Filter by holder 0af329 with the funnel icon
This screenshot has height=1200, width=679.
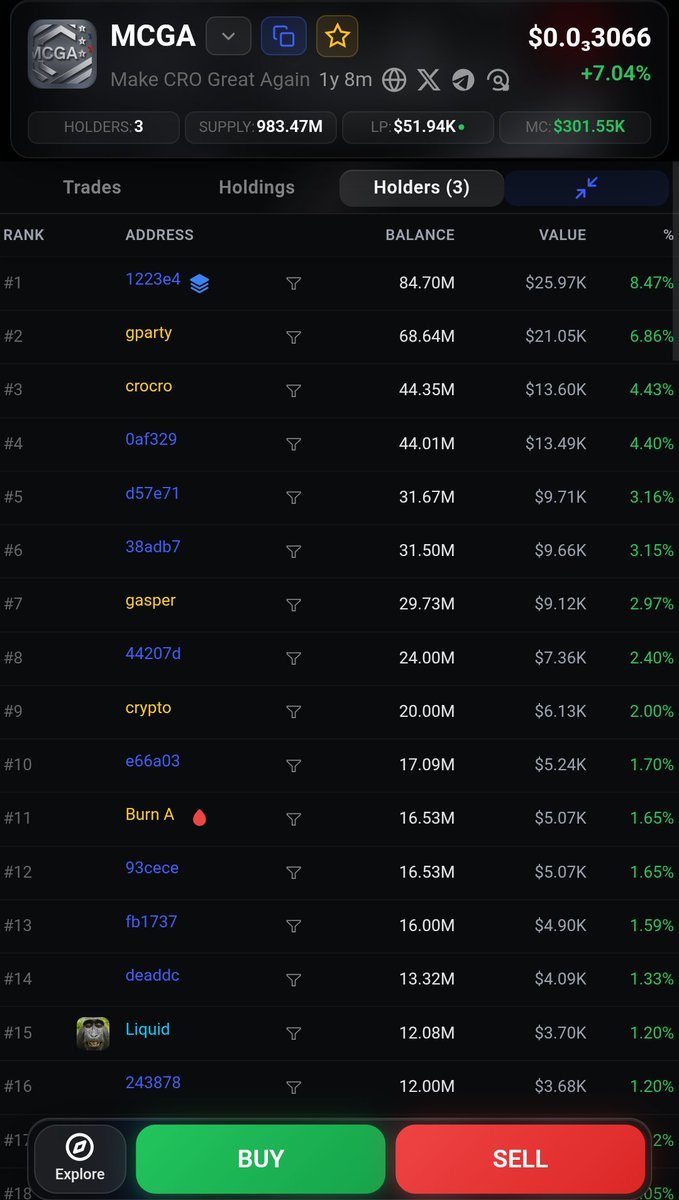click(293, 444)
